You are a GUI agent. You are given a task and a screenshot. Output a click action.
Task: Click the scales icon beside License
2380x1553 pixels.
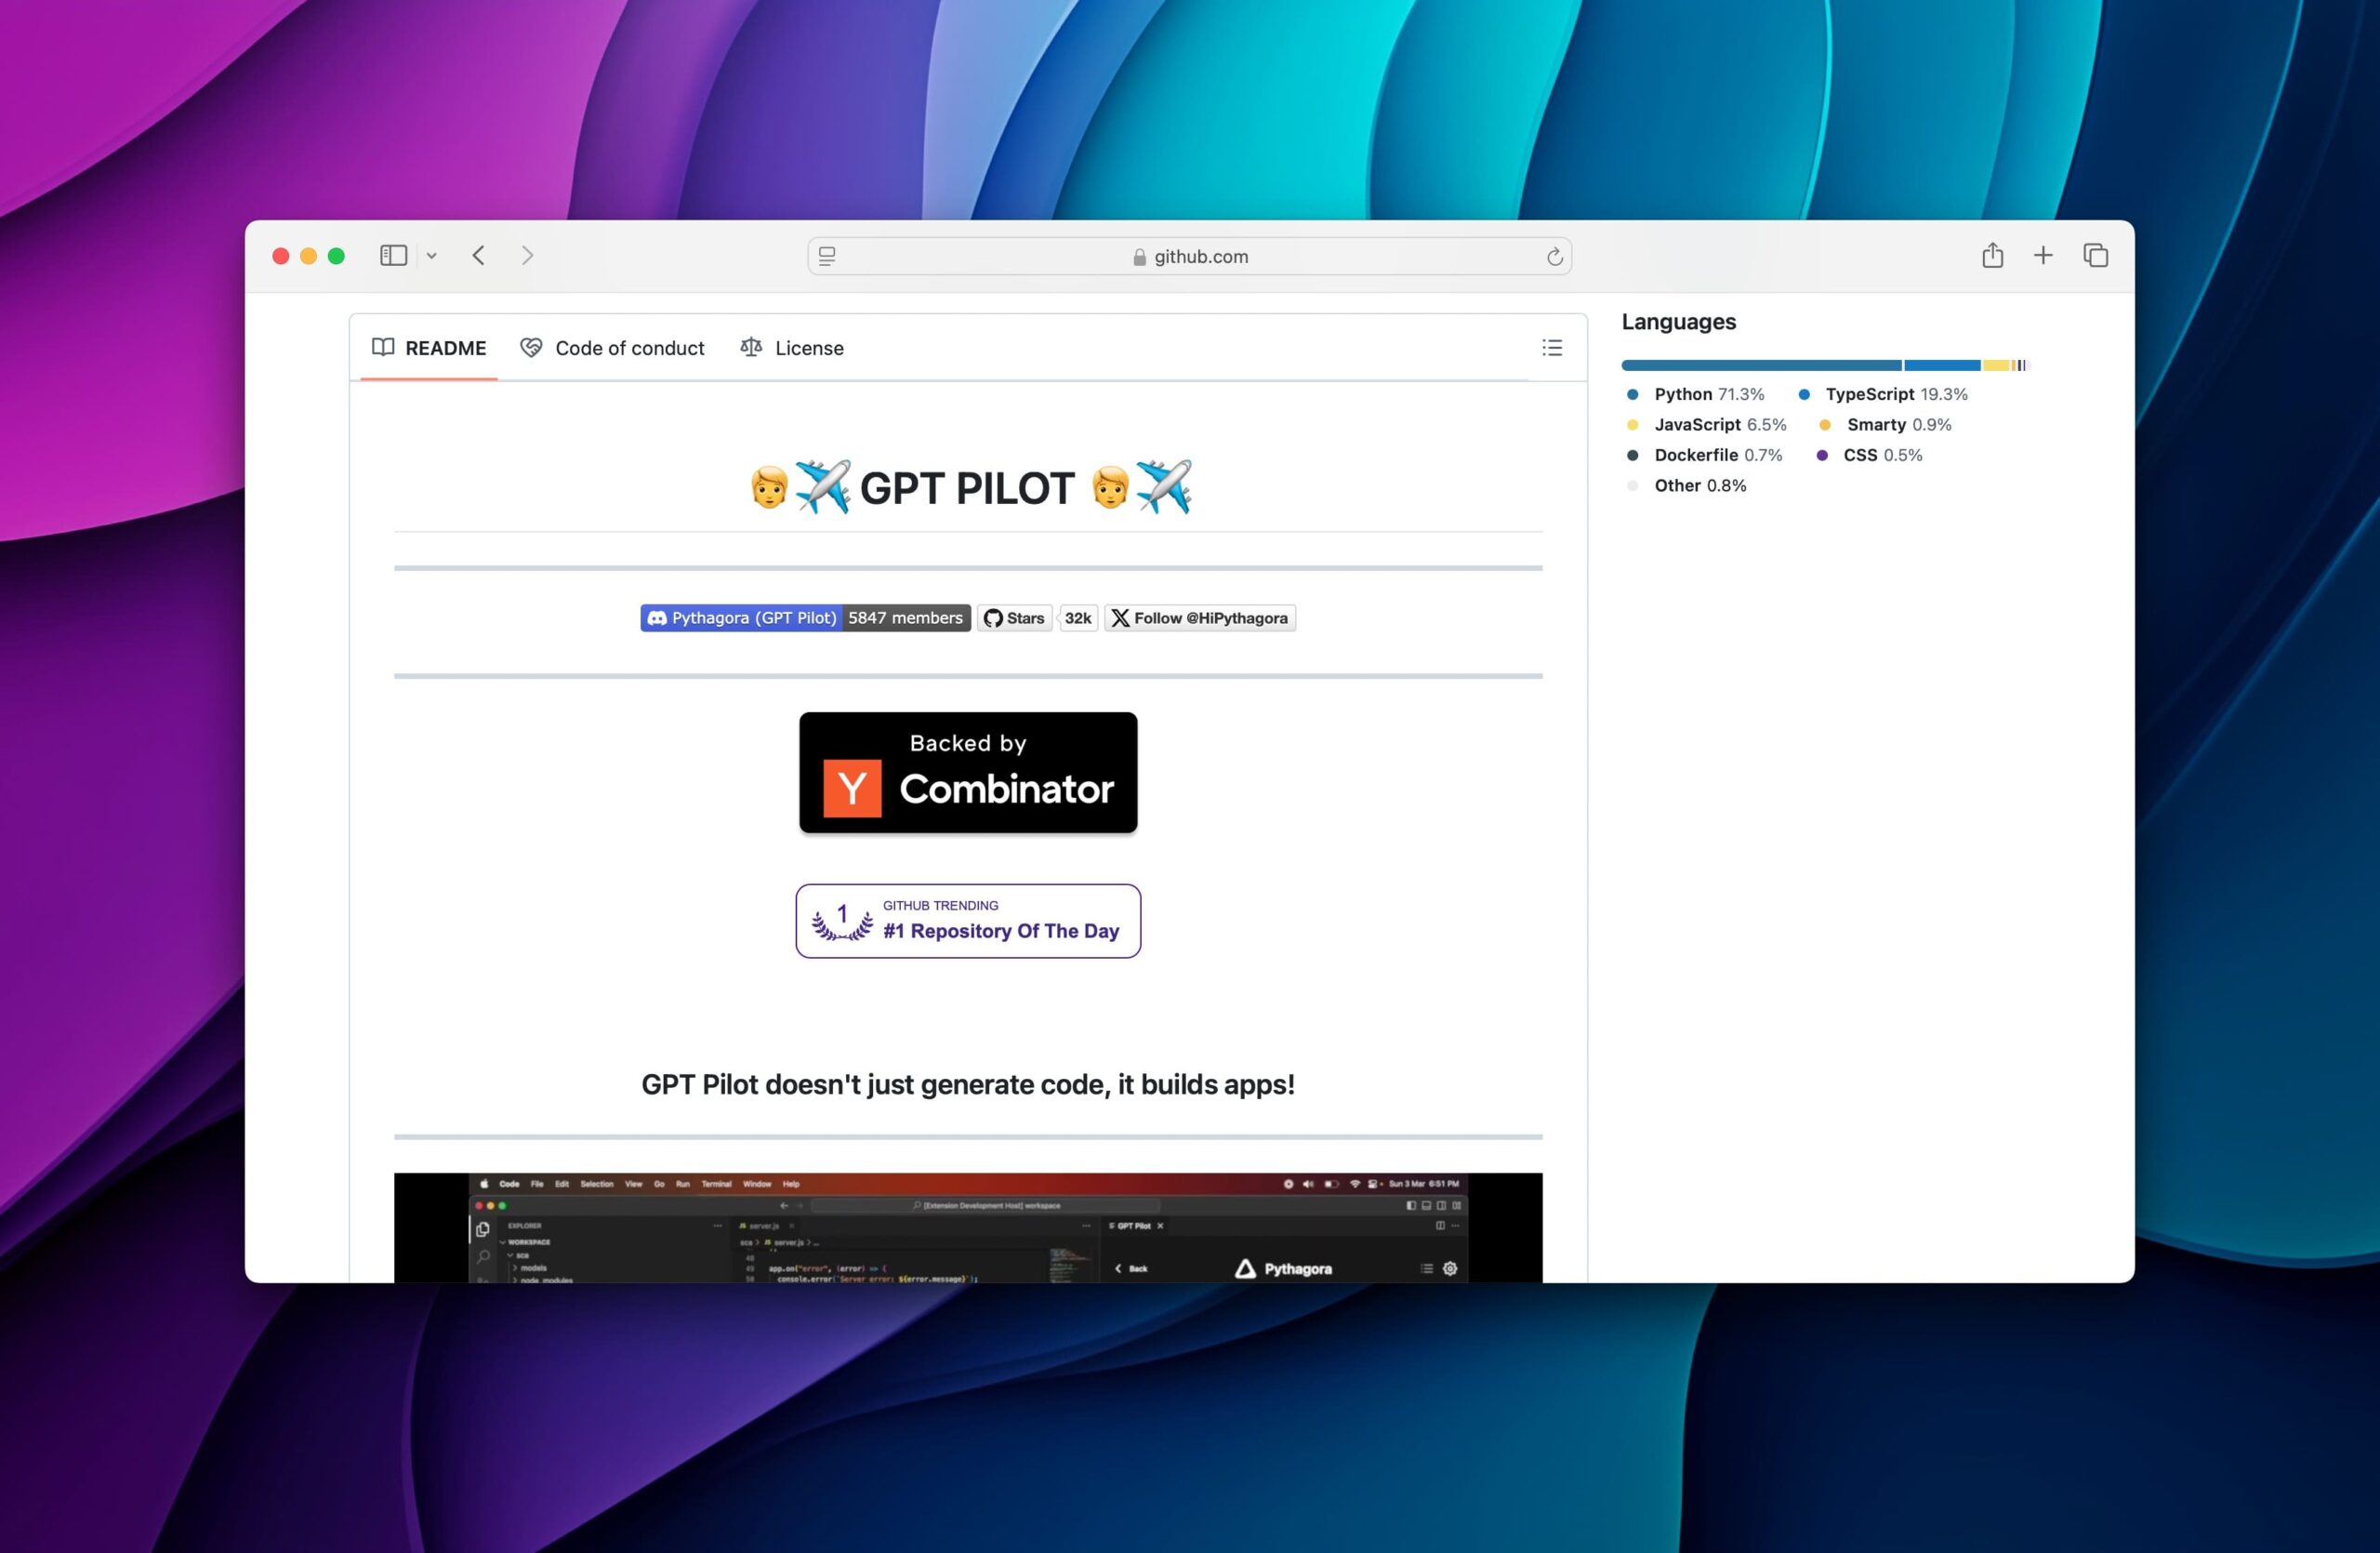pyautogui.click(x=750, y=347)
